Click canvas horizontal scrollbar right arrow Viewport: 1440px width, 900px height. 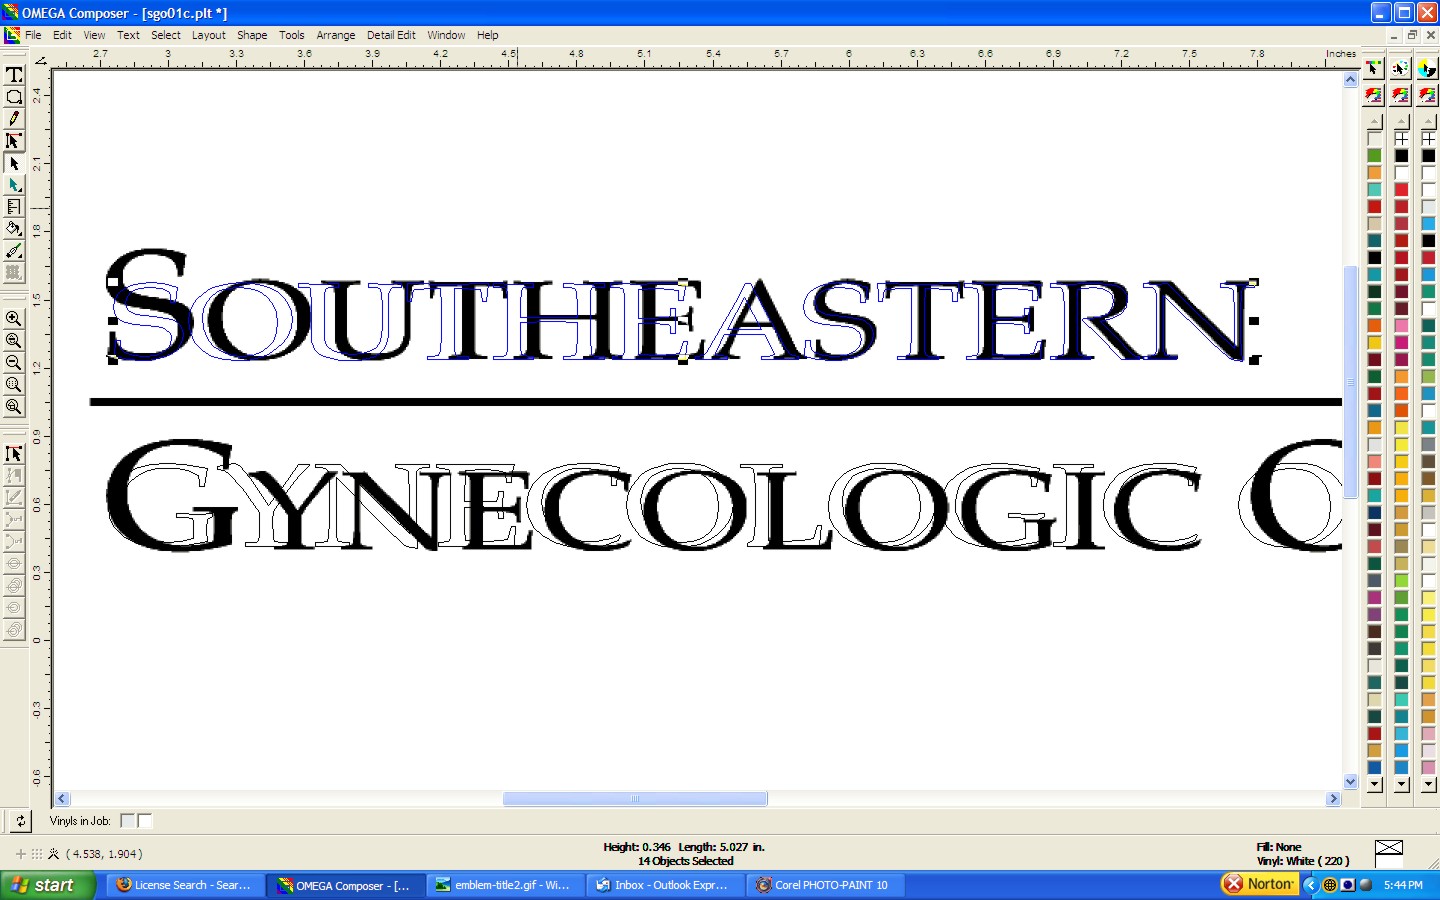point(1333,799)
